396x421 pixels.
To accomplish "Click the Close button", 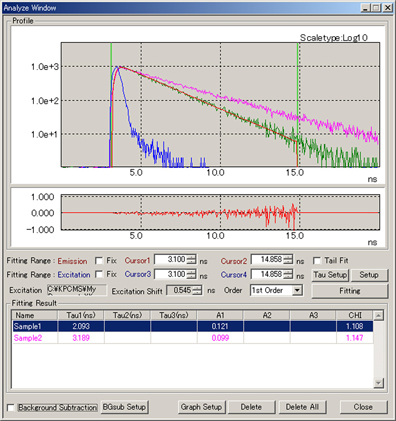I will coord(363,407).
